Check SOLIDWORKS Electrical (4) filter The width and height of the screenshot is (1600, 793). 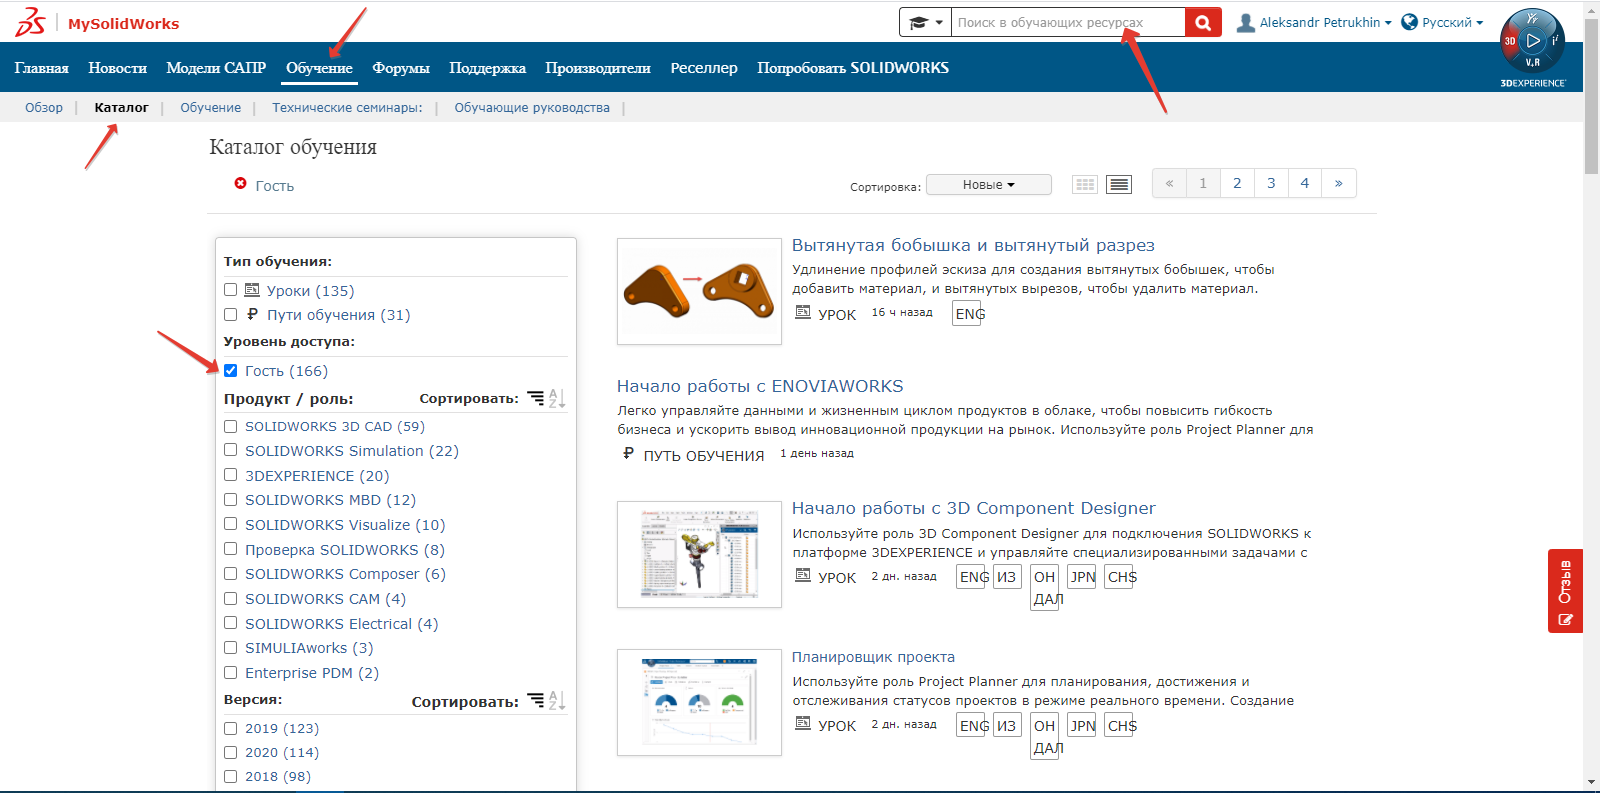click(231, 623)
